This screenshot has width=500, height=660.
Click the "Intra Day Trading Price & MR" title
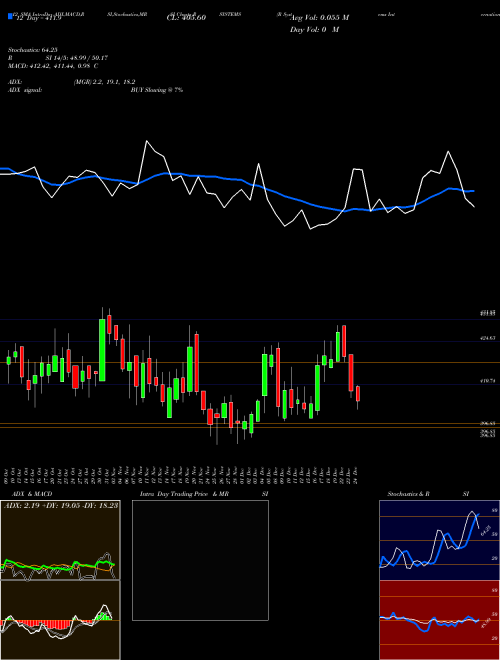tap(185, 494)
